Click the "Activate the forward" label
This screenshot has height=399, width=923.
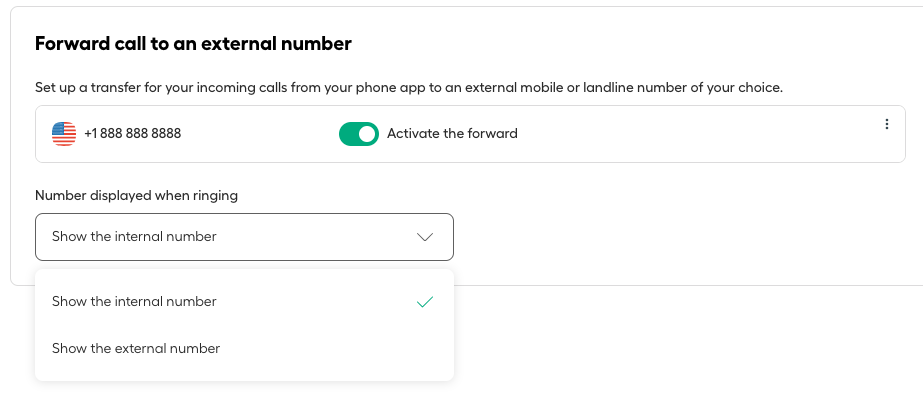(452, 134)
